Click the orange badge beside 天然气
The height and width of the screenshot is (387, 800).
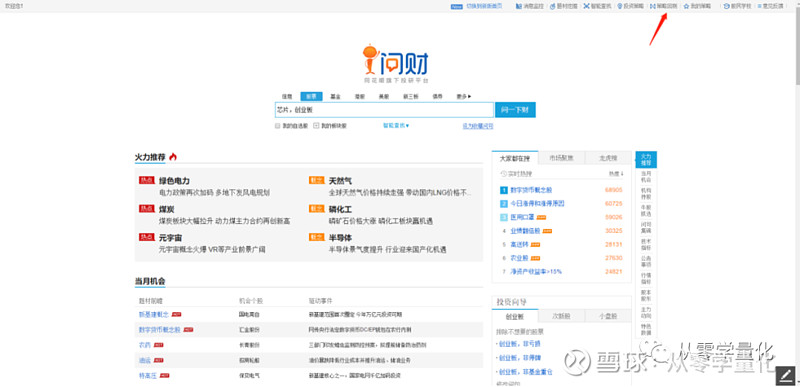tap(316, 180)
